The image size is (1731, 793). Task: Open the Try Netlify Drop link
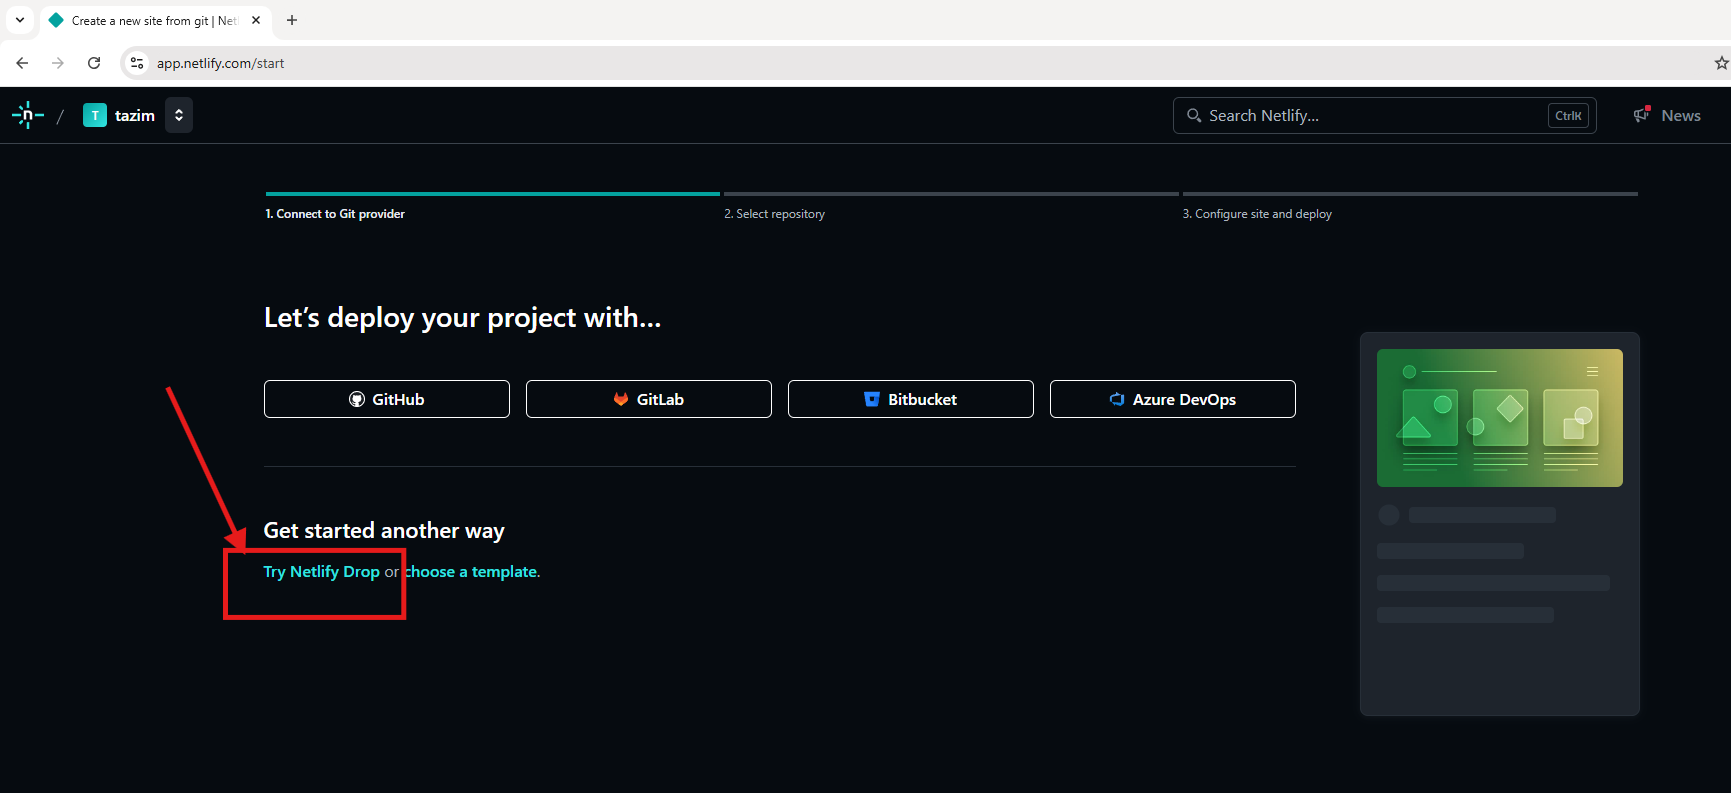[321, 572]
